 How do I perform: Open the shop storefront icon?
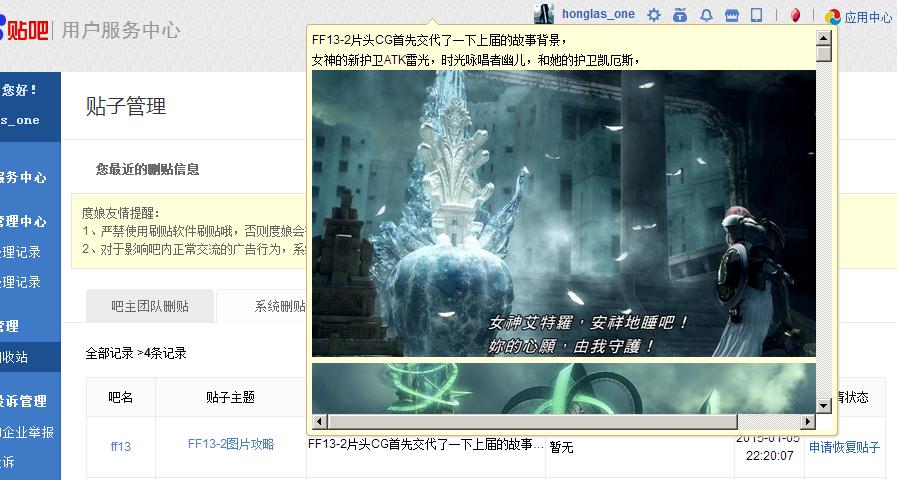[x=732, y=15]
